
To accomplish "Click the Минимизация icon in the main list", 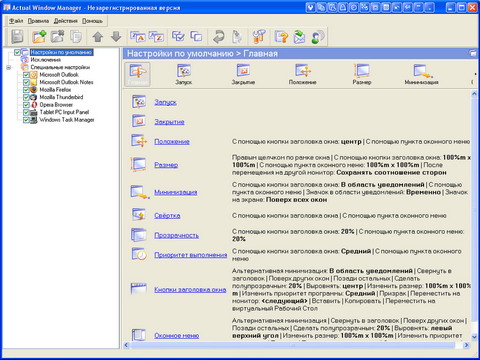I will pos(139,192).
